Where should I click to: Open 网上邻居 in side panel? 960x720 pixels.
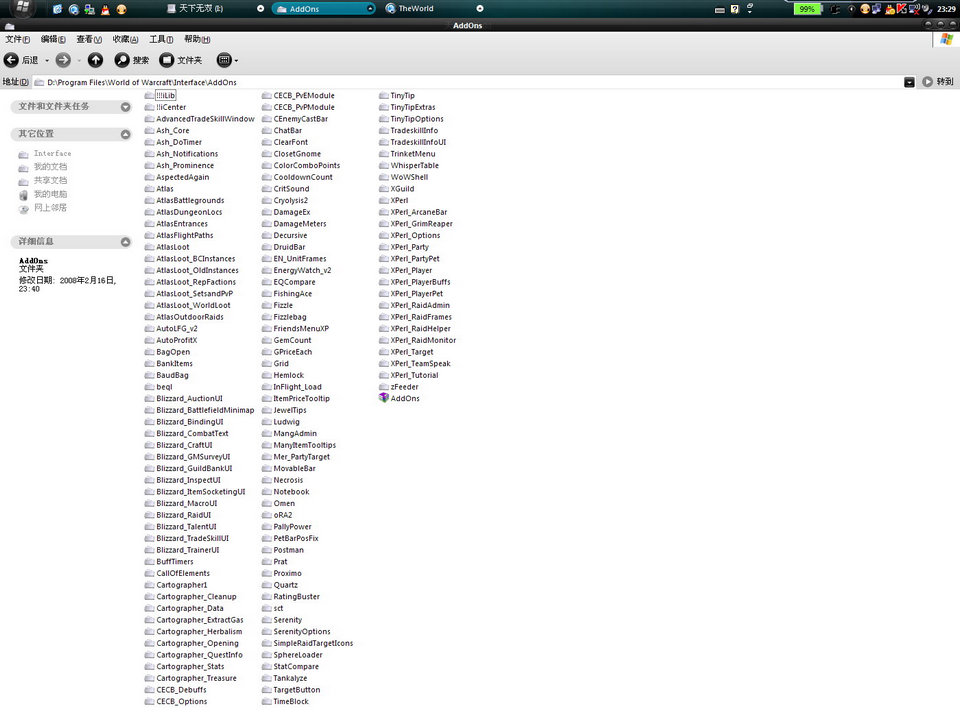tap(50, 208)
